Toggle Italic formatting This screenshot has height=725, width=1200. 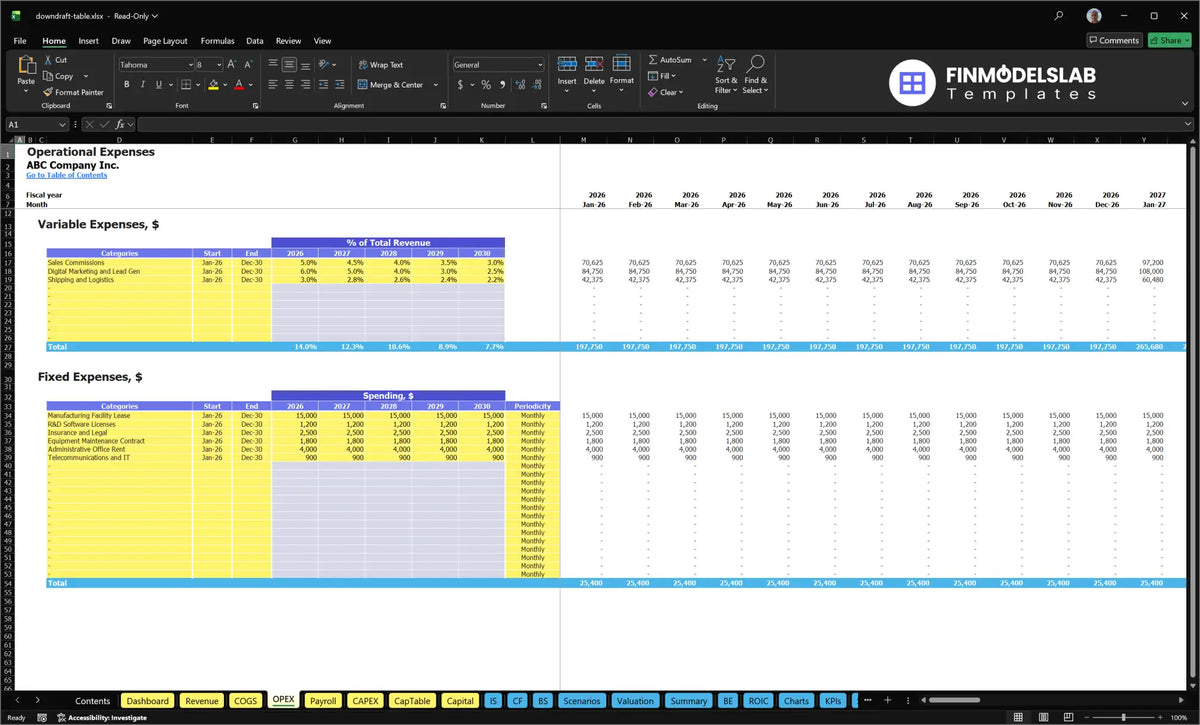[143, 85]
